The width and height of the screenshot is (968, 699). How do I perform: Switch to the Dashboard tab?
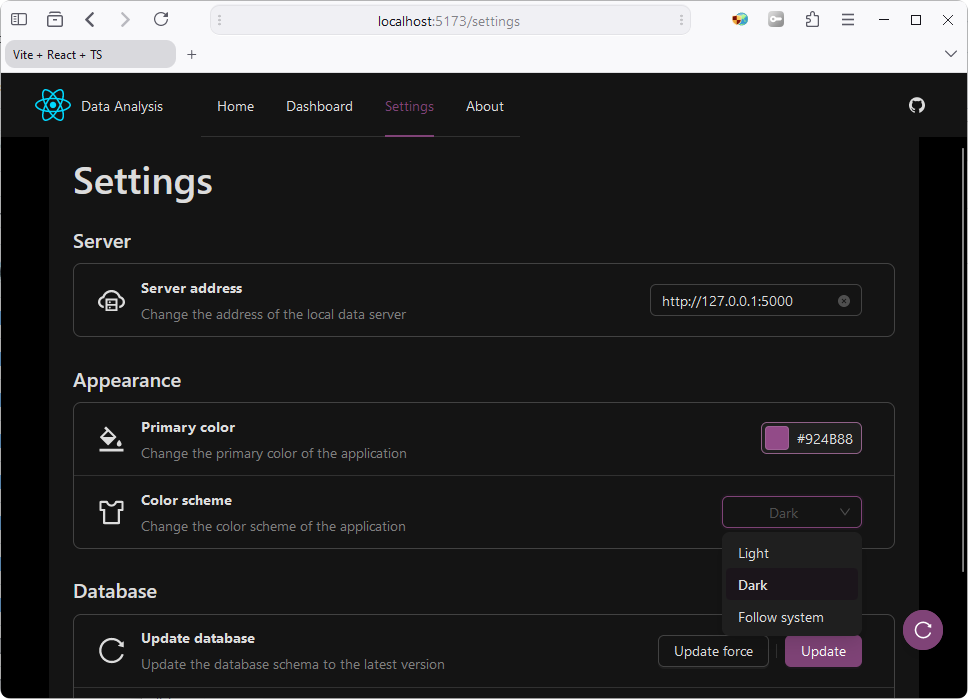point(319,106)
